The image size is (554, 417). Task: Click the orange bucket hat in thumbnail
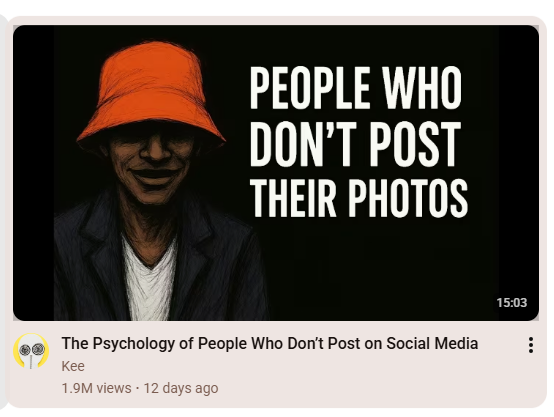(151, 95)
